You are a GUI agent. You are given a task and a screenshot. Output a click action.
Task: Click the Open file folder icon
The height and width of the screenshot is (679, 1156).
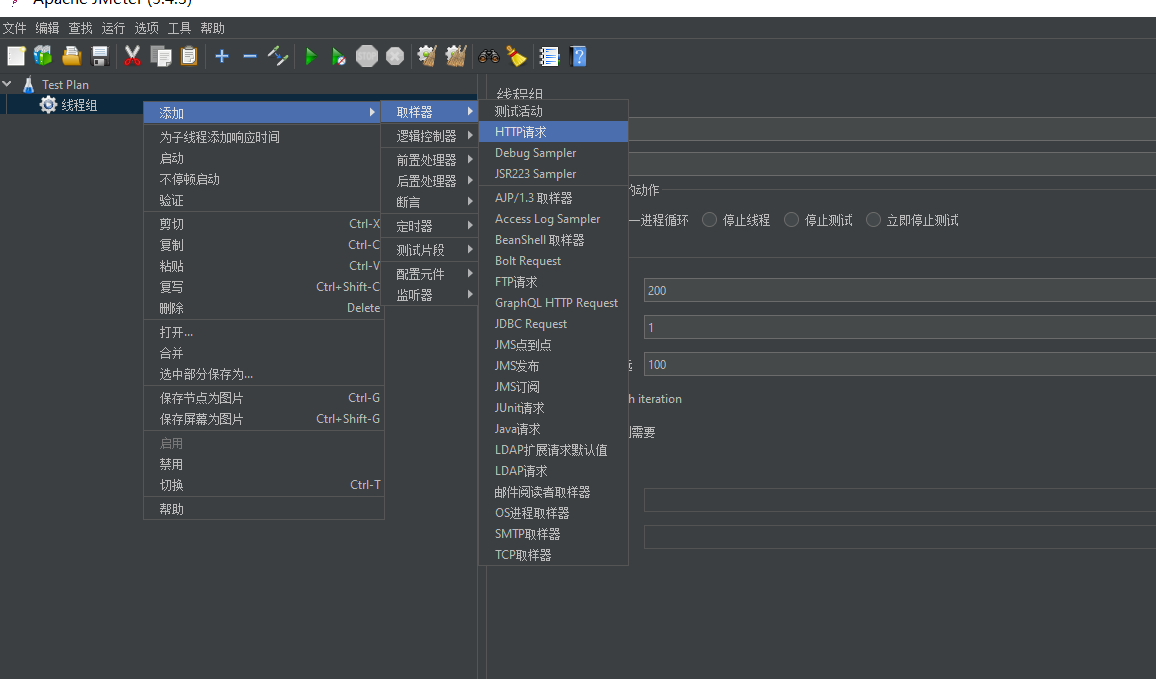[72, 56]
